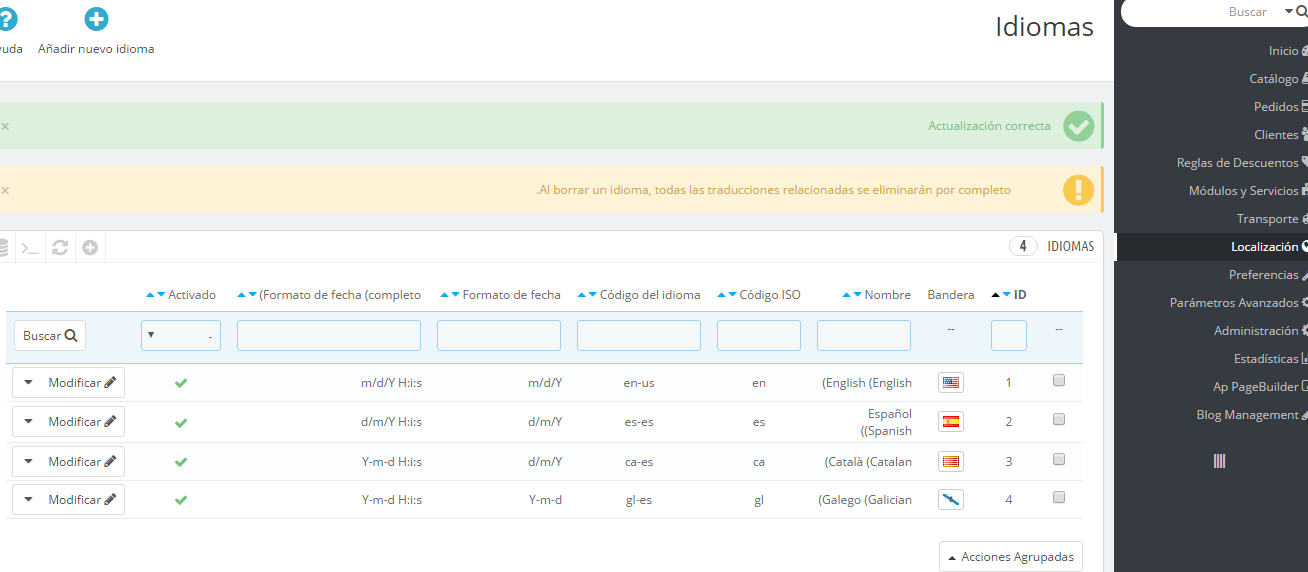Tick the checkbox for the Español row
The height and width of the screenshot is (572, 1308).
pyautogui.click(x=1059, y=420)
